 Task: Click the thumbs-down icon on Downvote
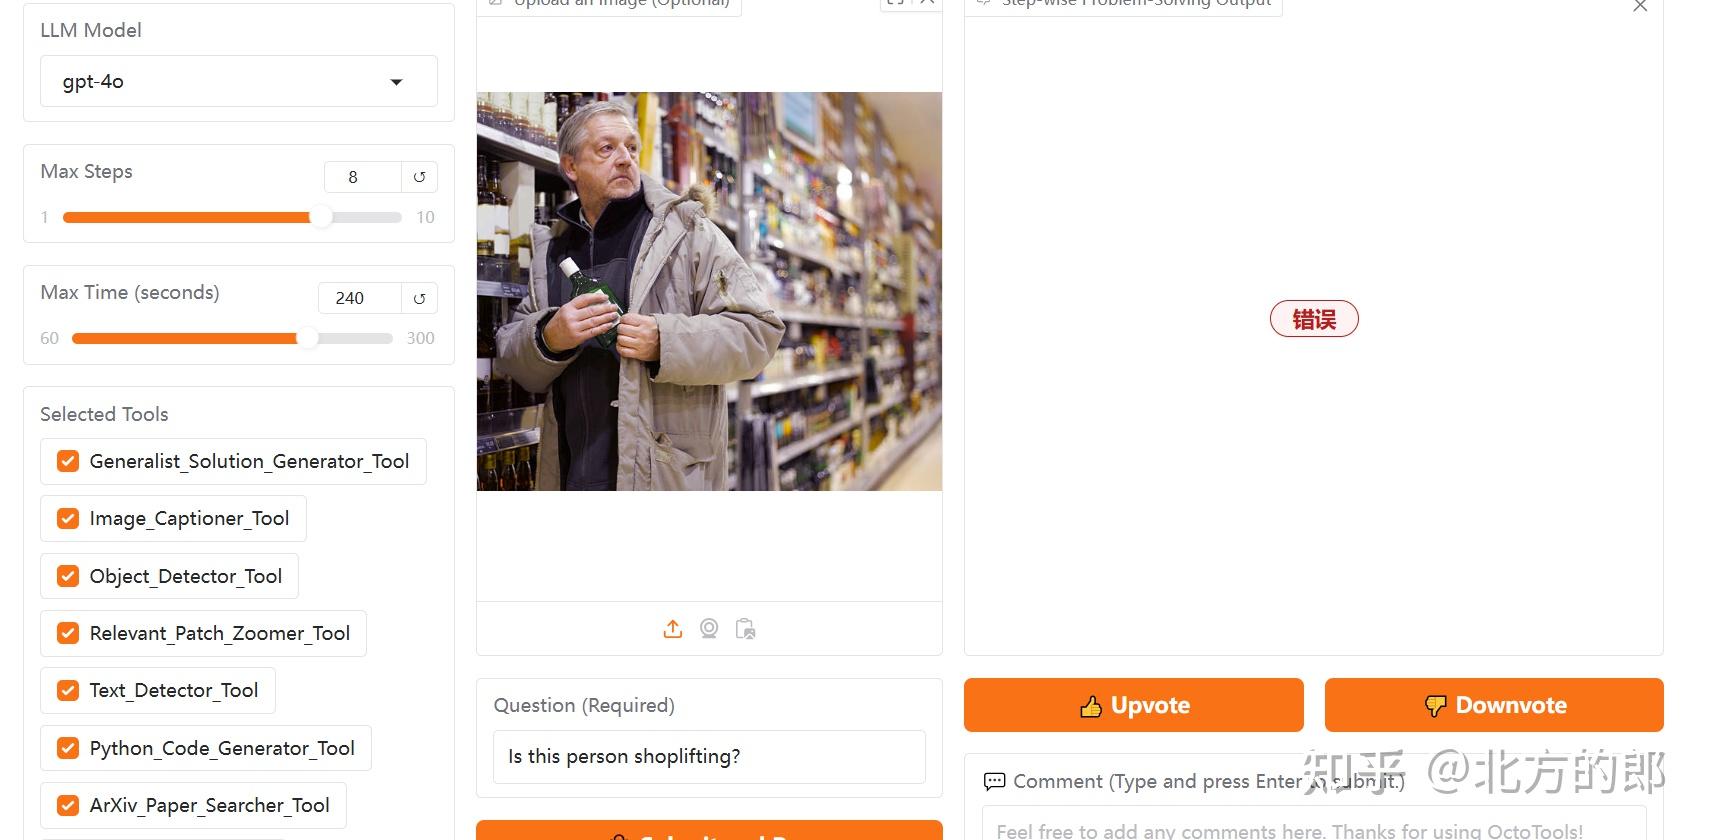1435,706
